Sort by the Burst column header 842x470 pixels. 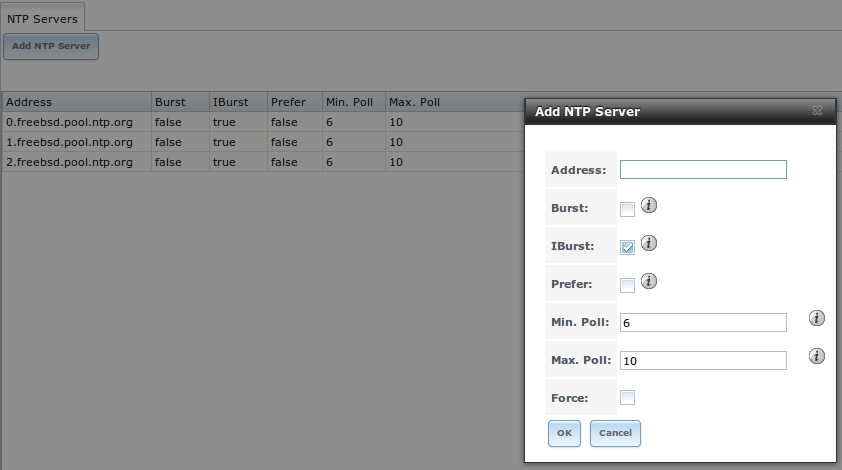[x=180, y=102]
